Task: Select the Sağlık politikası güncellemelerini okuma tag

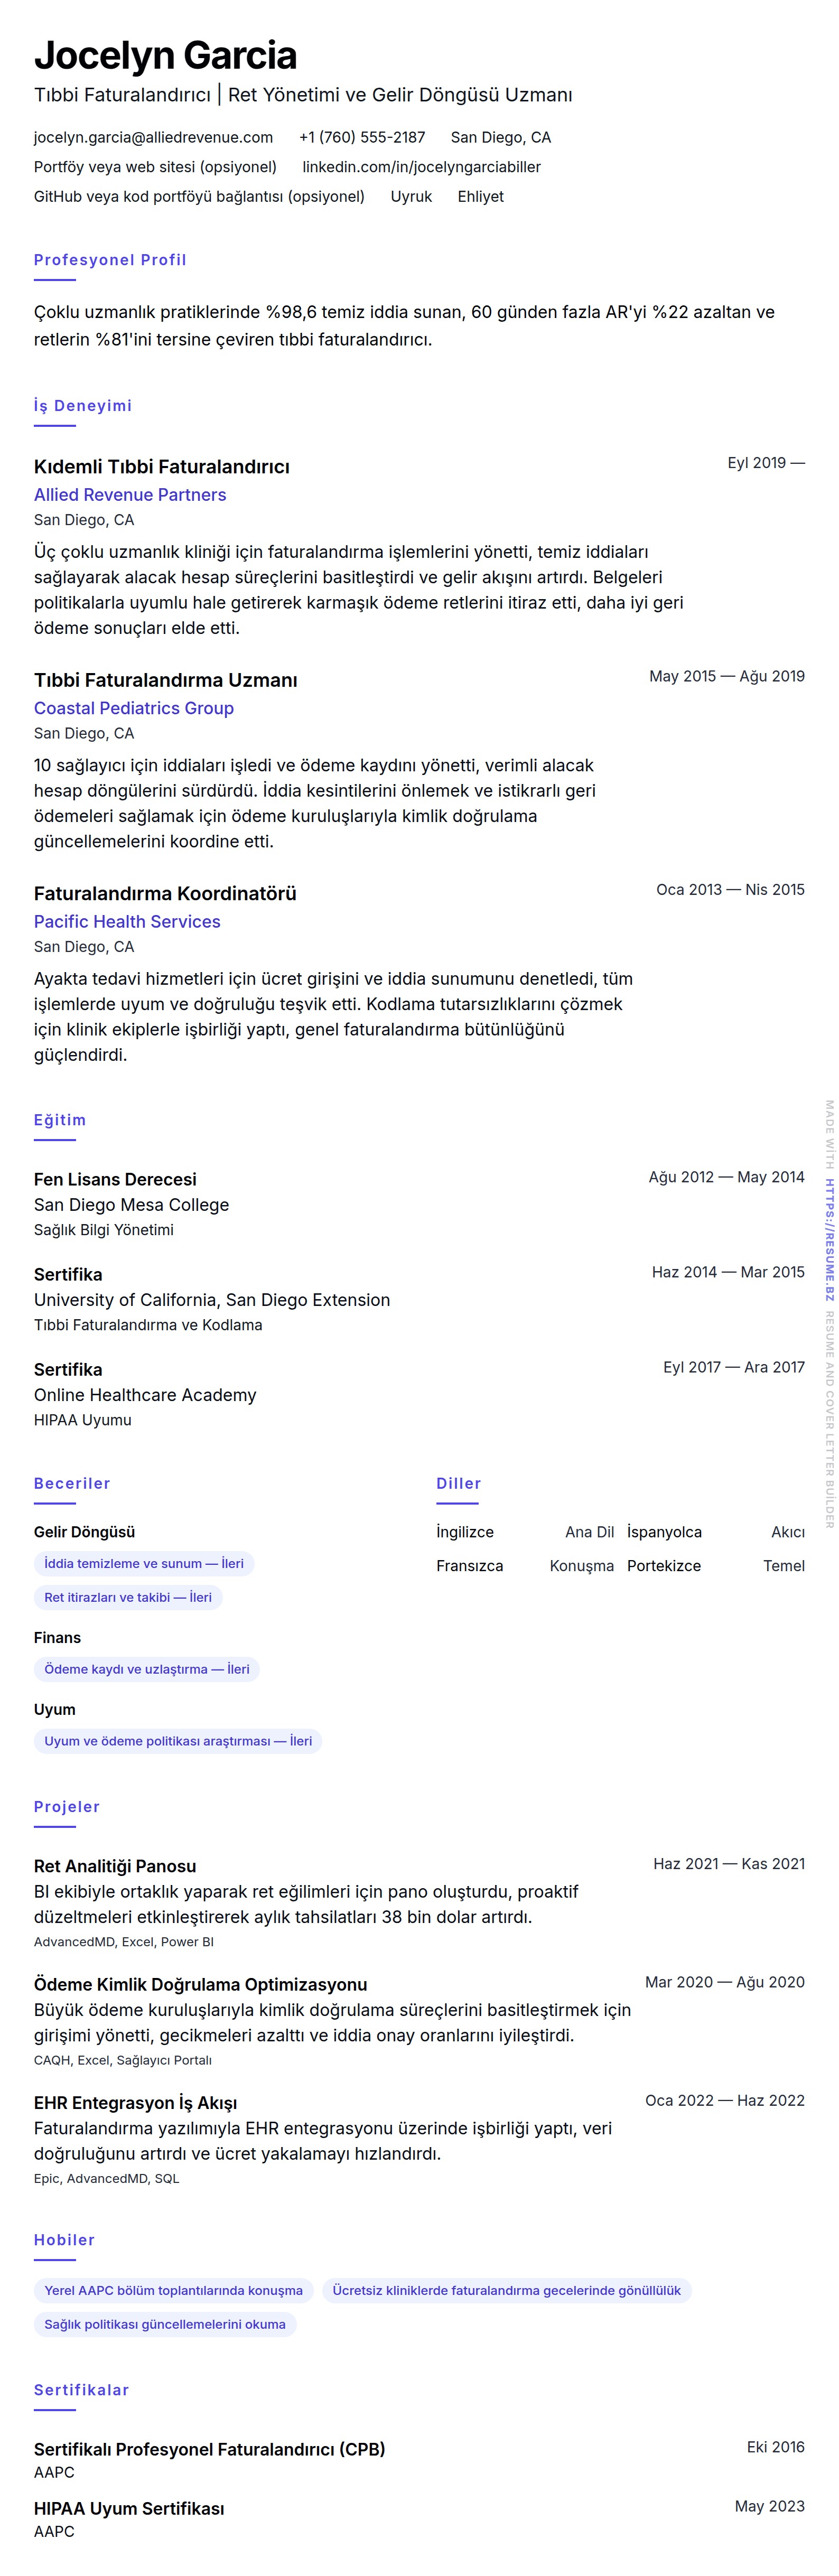Action: [165, 2324]
